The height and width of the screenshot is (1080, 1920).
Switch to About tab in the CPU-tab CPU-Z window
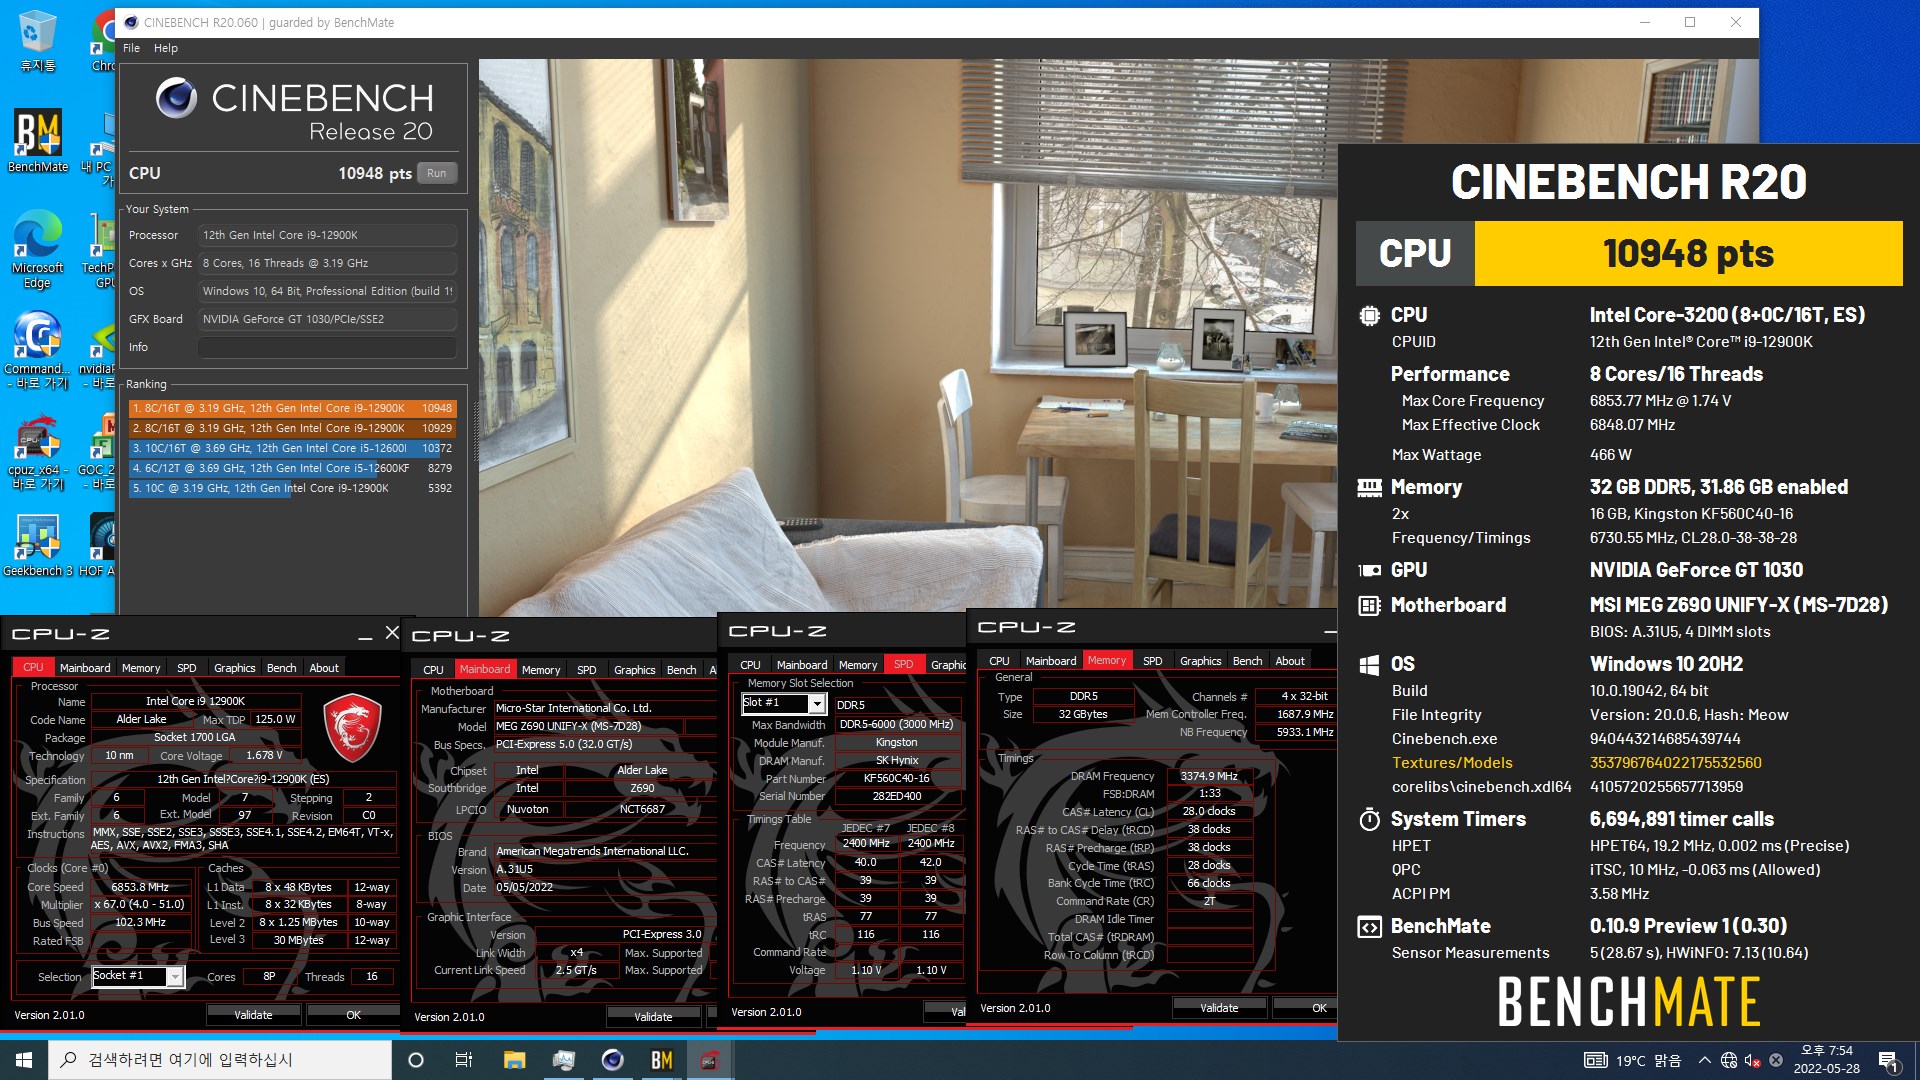click(x=324, y=667)
